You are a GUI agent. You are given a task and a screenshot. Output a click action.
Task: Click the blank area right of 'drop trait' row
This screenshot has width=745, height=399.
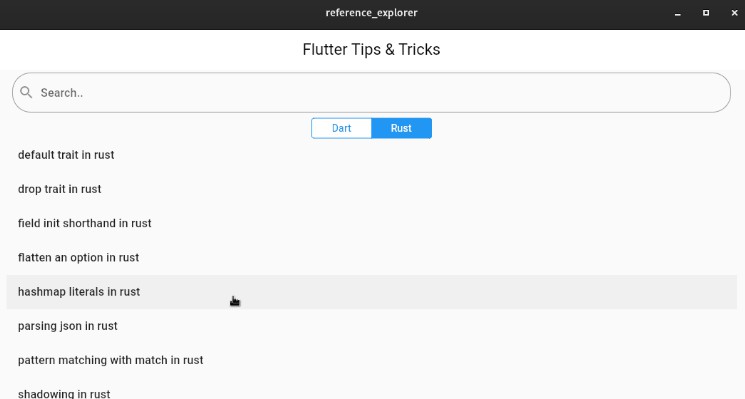pyautogui.click(x=475, y=189)
